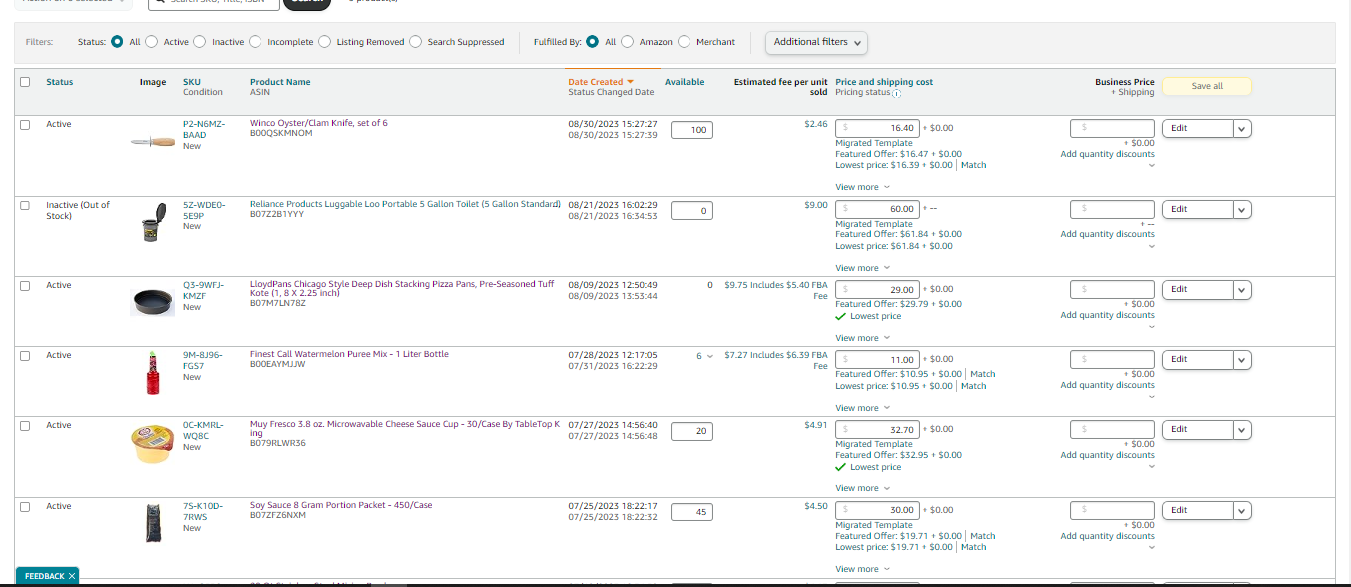Open Soy Sauce packet thumbnail

(153, 523)
